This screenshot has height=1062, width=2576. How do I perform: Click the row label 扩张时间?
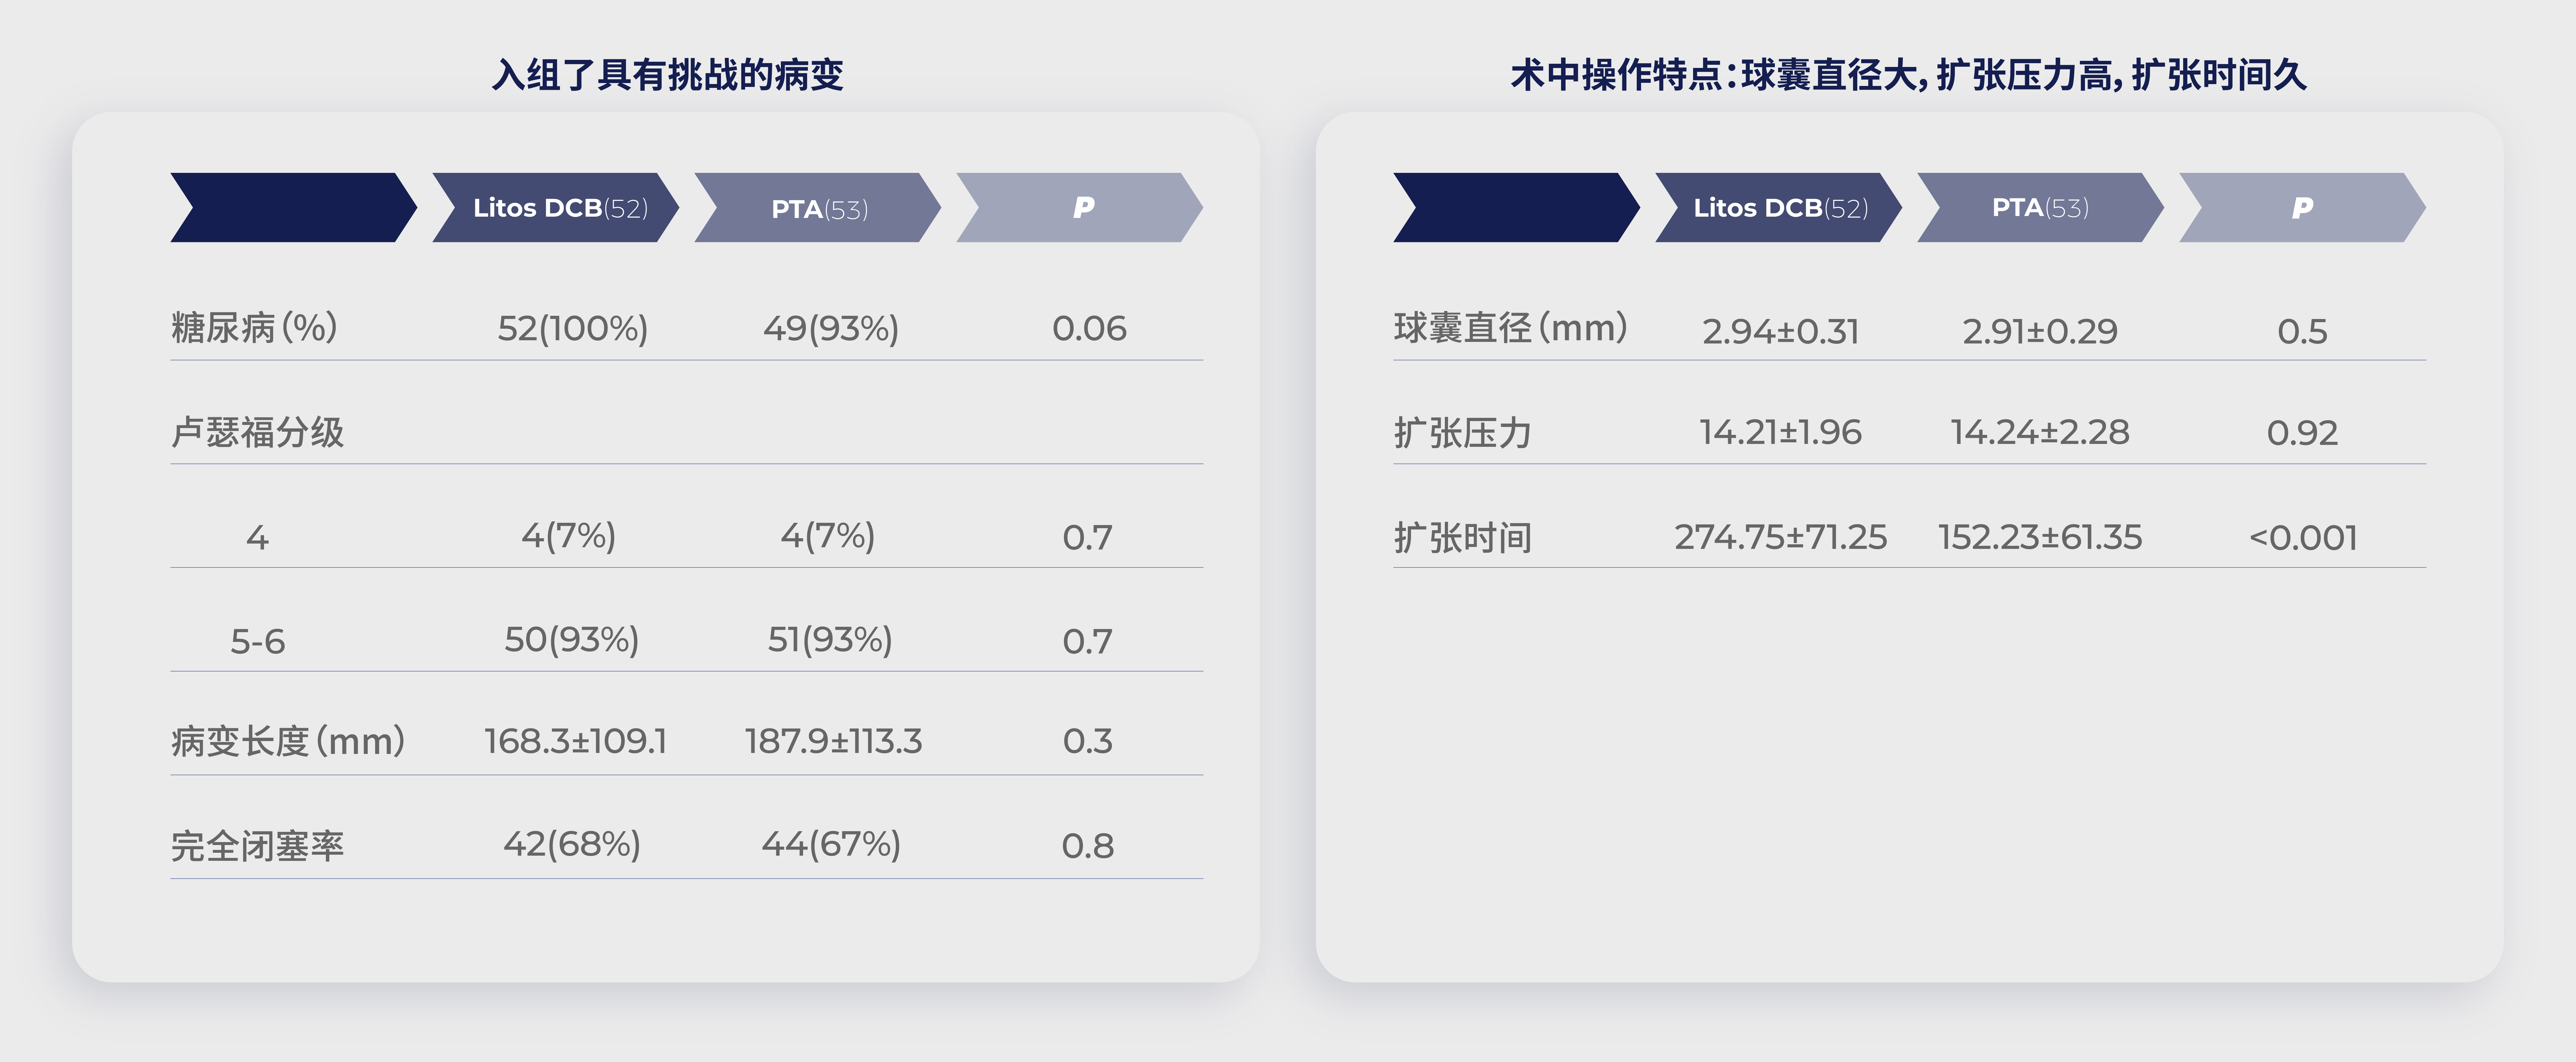[x=1463, y=538]
